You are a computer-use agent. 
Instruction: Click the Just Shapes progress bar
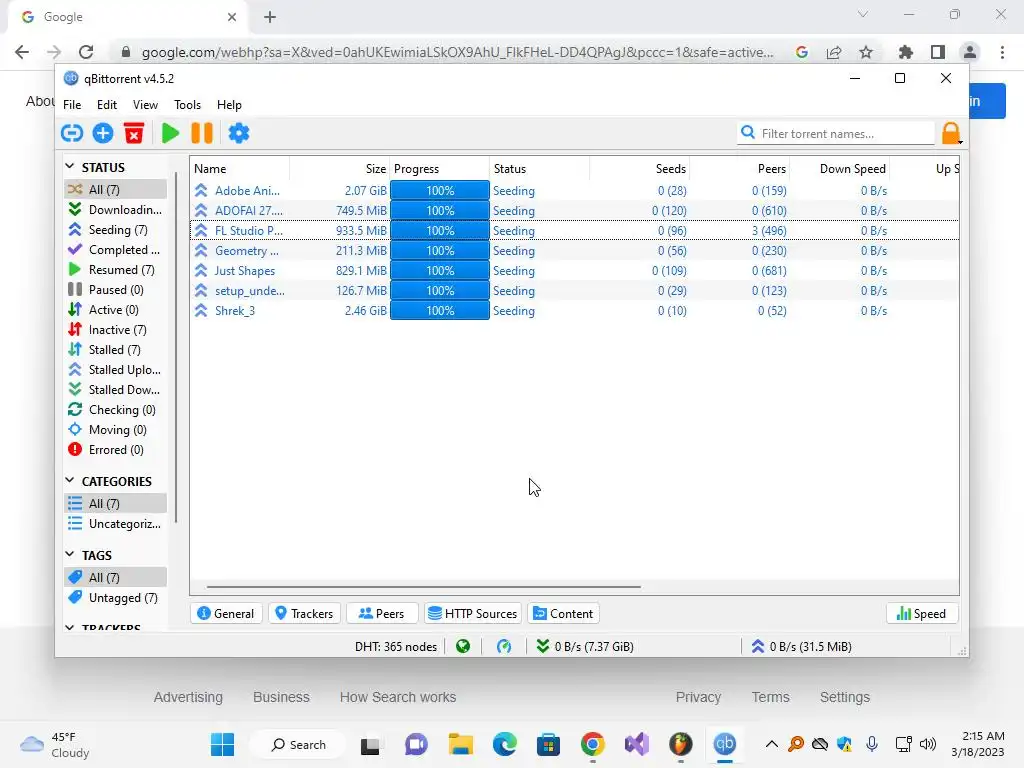[440, 270]
